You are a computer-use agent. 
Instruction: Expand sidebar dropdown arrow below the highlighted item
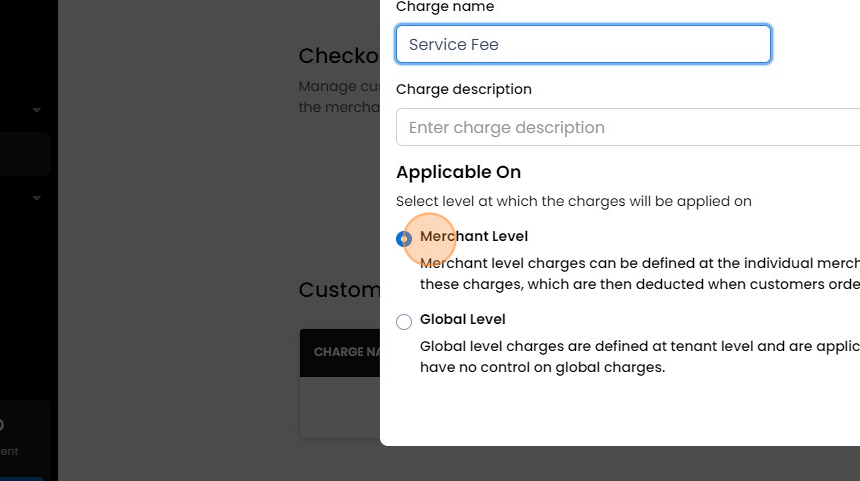click(x=37, y=198)
